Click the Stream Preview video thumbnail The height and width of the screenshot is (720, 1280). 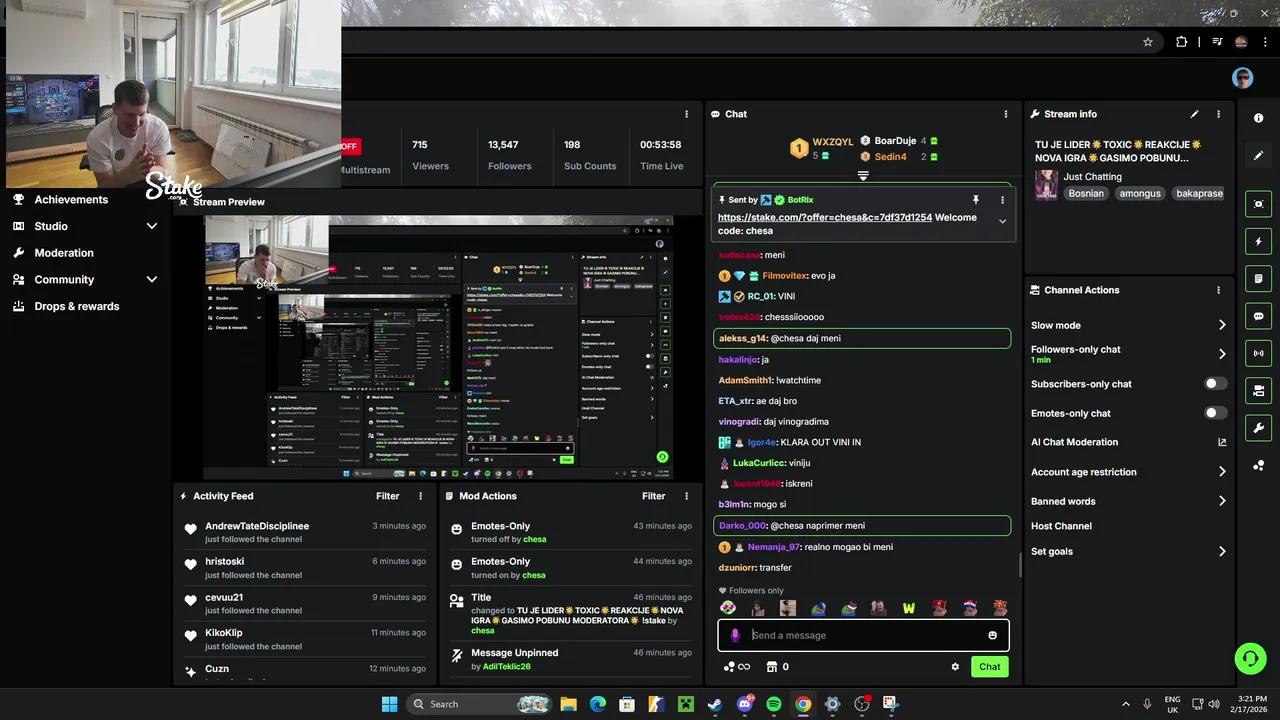438,347
